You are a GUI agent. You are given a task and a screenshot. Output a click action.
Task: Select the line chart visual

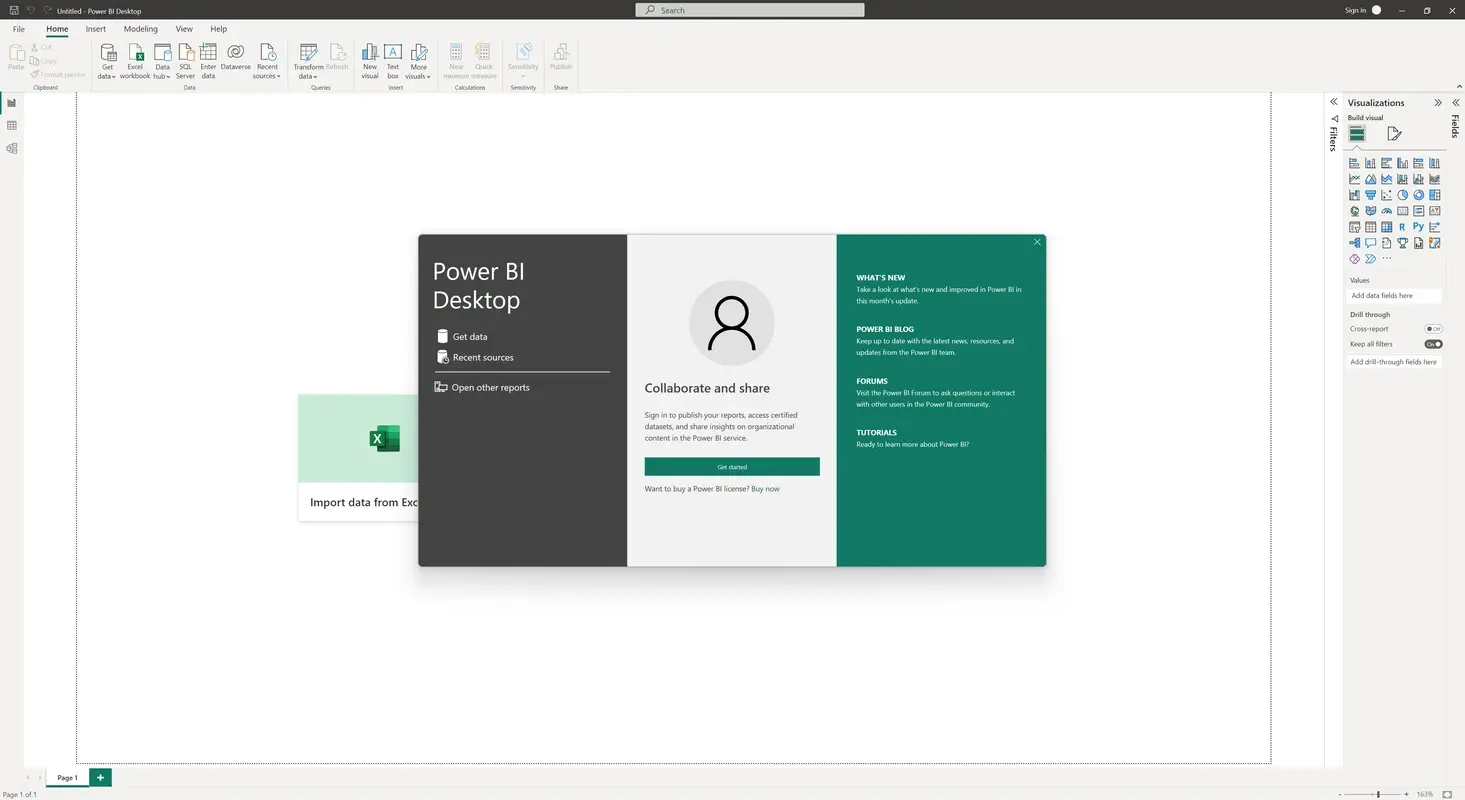(x=1354, y=178)
